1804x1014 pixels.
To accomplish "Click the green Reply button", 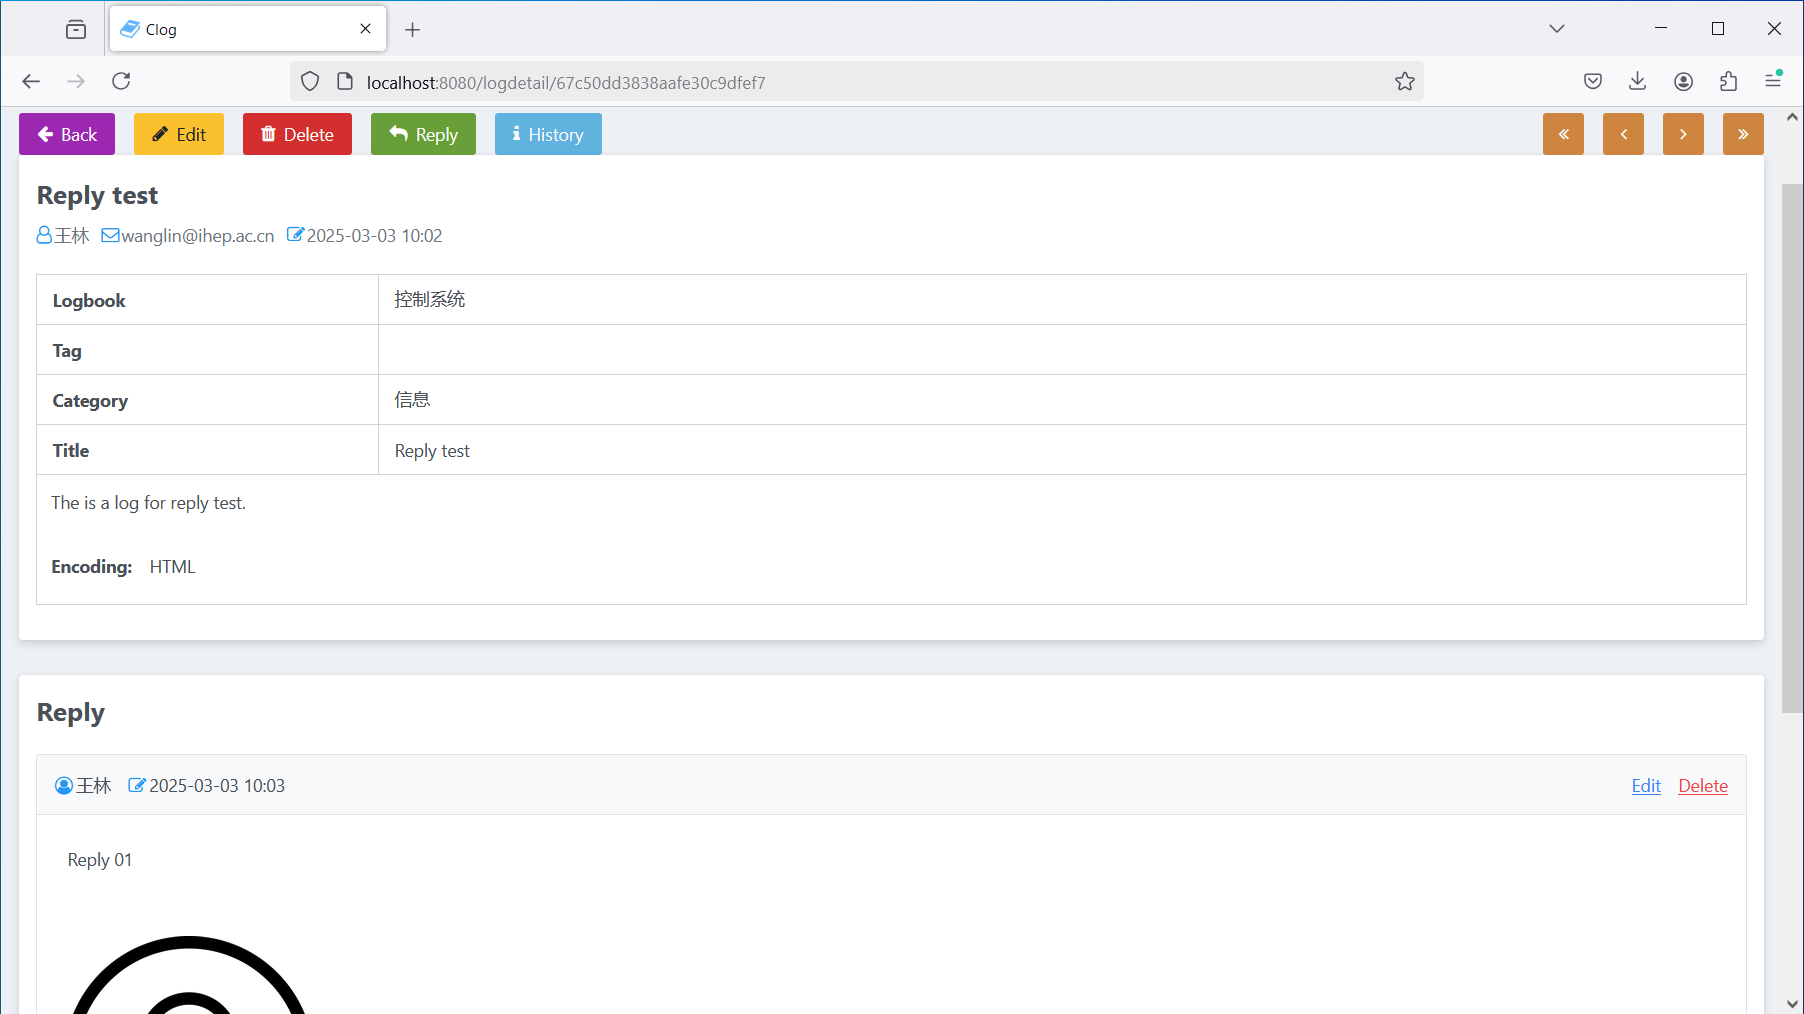I will tap(423, 134).
